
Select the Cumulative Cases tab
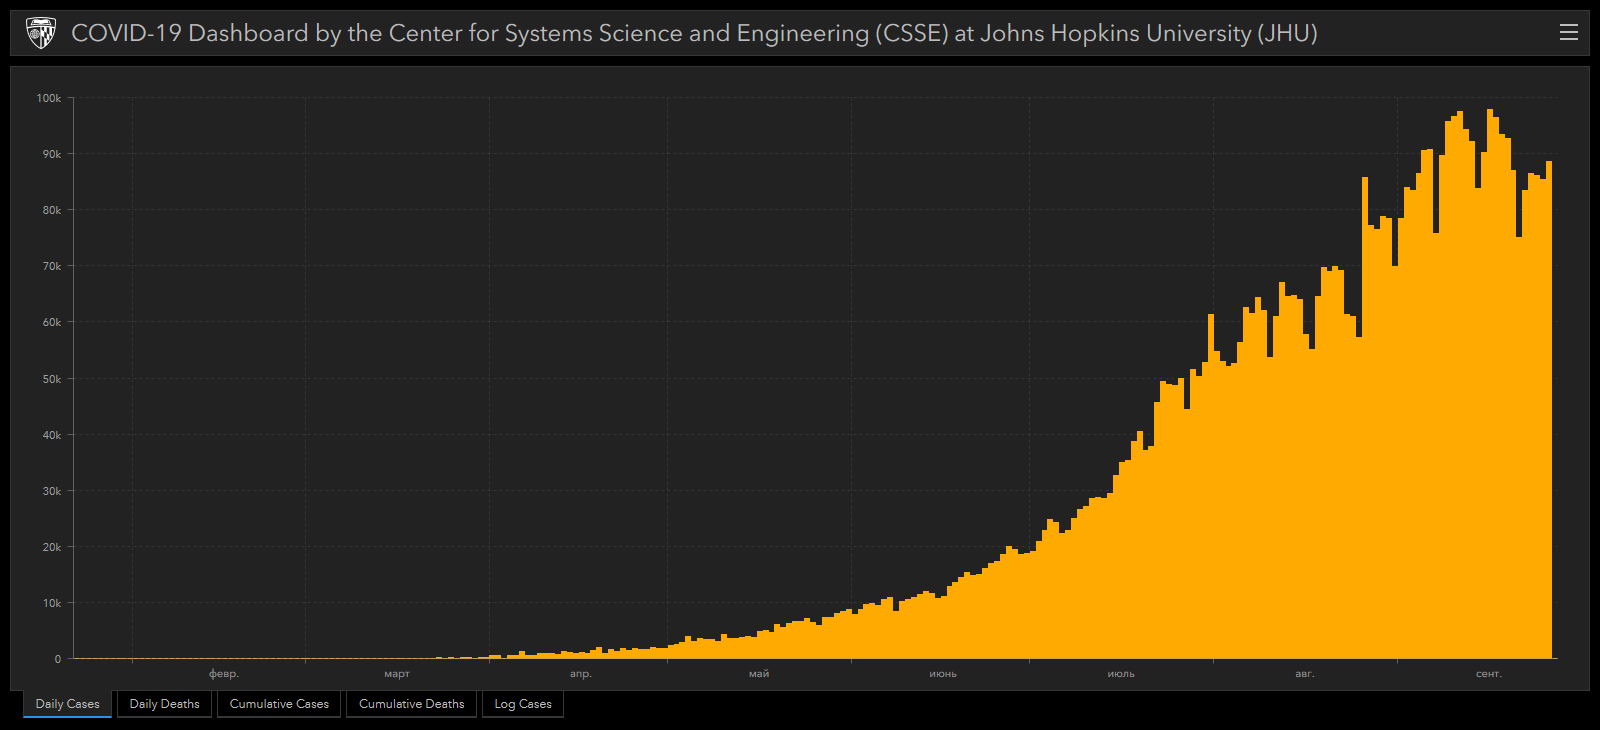pyautogui.click(x=279, y=704)
